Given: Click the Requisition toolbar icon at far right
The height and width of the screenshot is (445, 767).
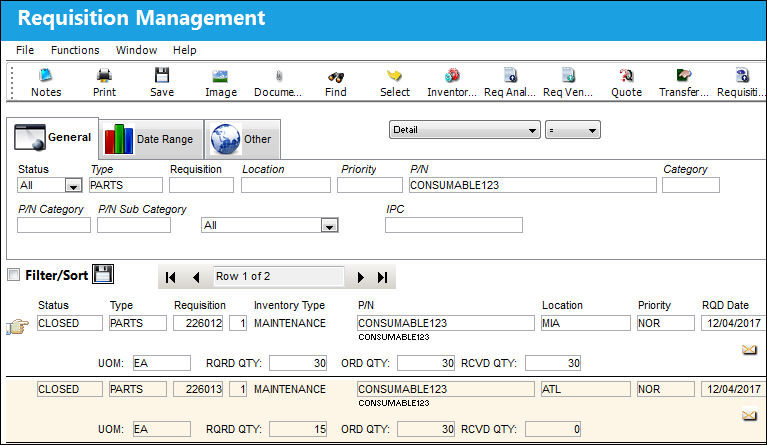Looking at the screenshot, I should pos(742,76).
